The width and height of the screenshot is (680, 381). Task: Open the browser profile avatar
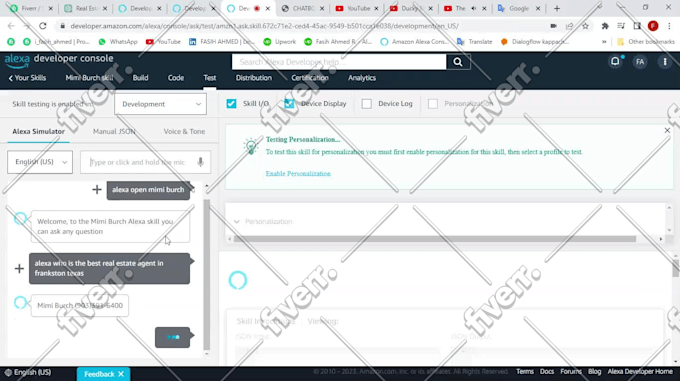click(653, 26)
